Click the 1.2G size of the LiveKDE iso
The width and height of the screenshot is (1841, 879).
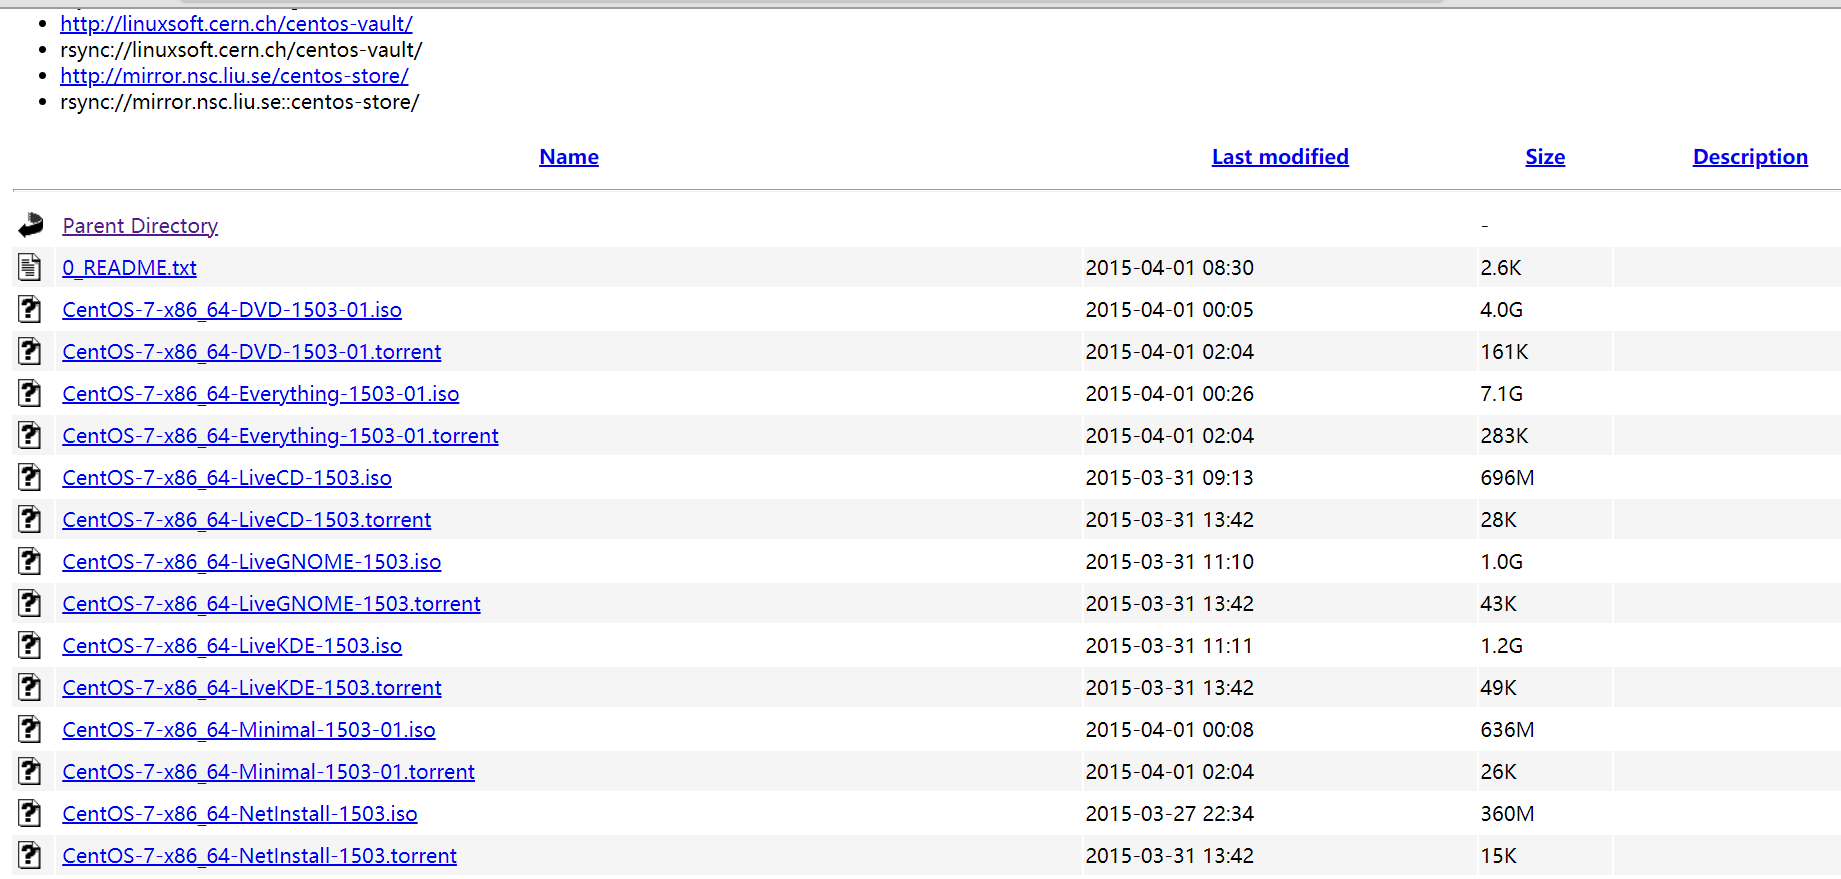pos(1501,646)
